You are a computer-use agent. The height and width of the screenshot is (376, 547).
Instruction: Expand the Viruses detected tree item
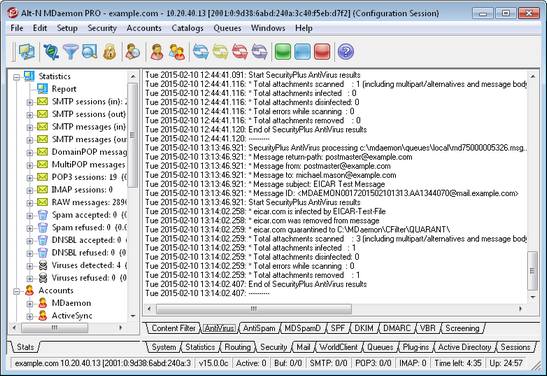(x=30, y=266)
